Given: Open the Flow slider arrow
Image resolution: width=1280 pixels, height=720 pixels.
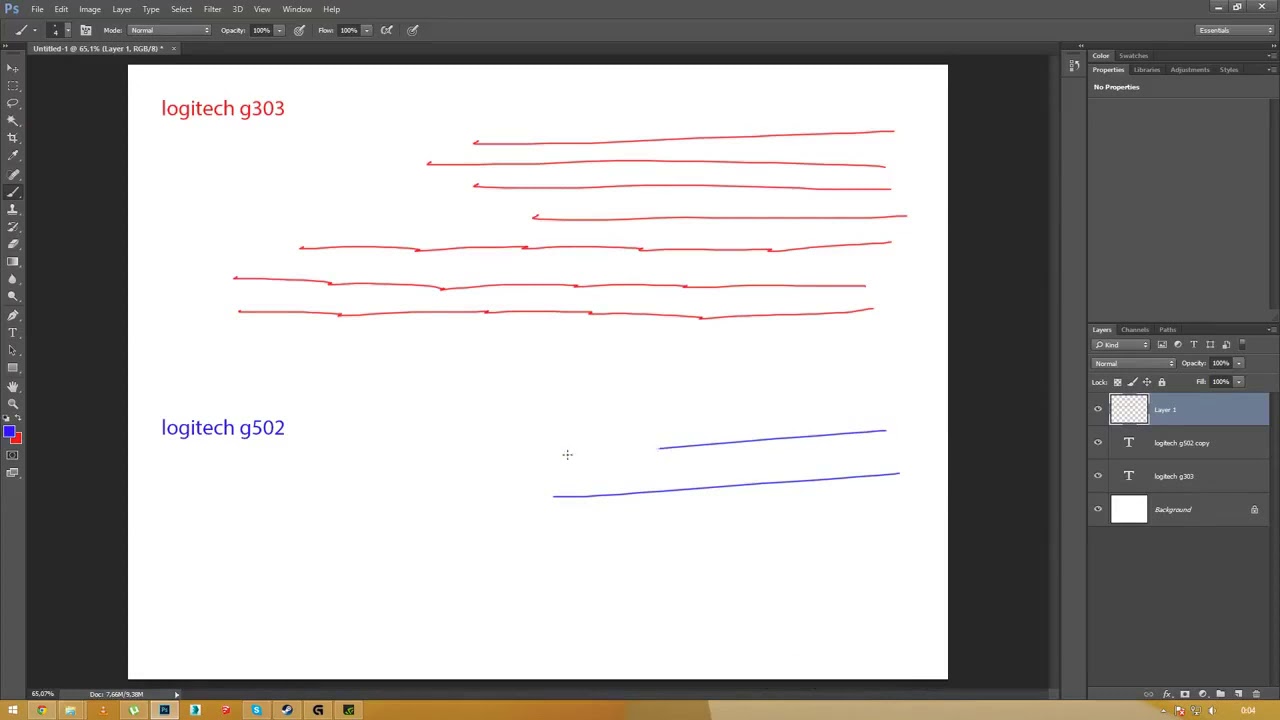Looking at the screenshot, I should pos(367,30).
